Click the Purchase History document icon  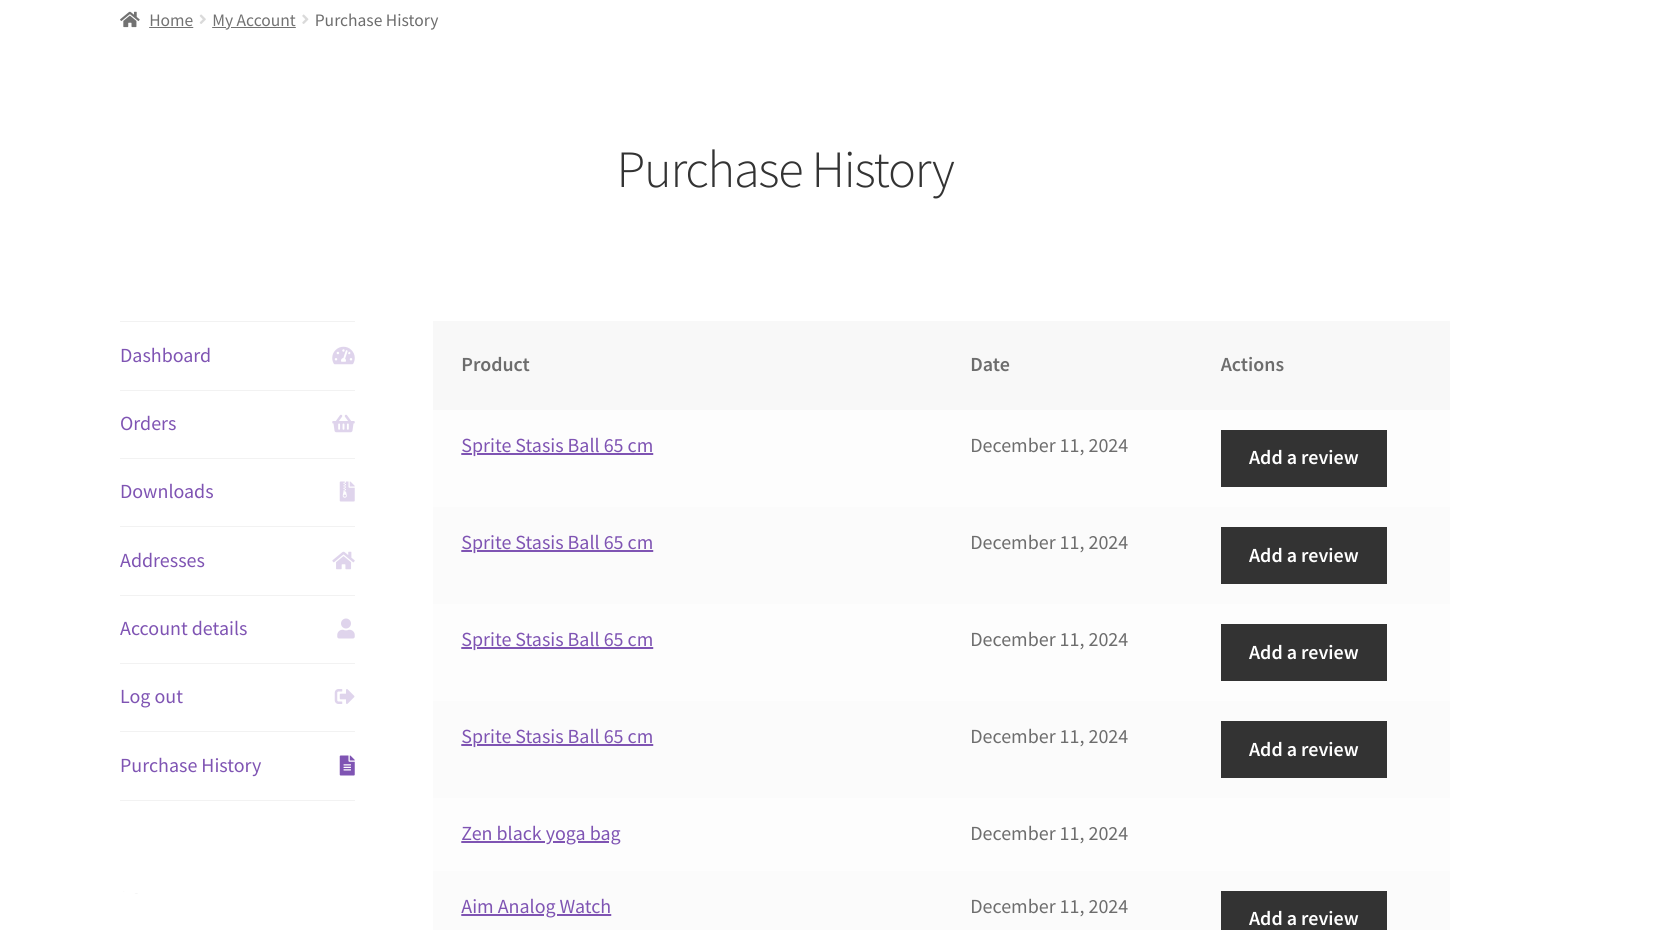click(x=347, y=766)
